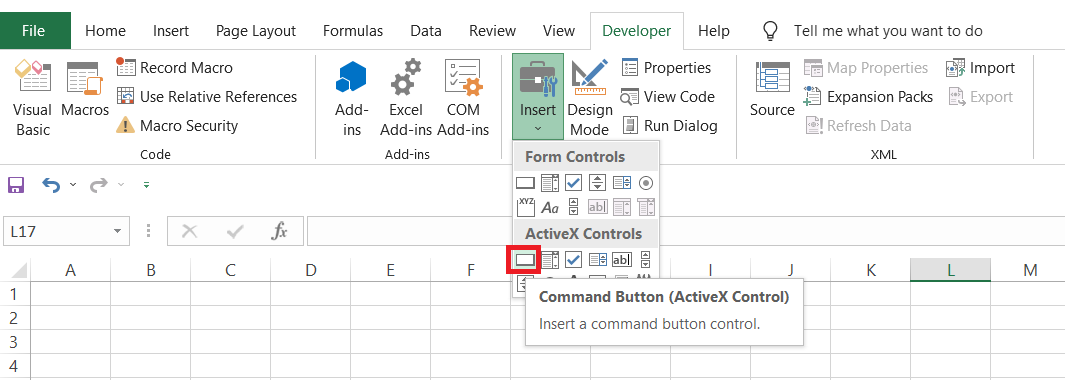Screen dimensions: 1065x380
Task: Choose the Form Controls Check Box
Action: pyautogui.click(x=573, y=182)
